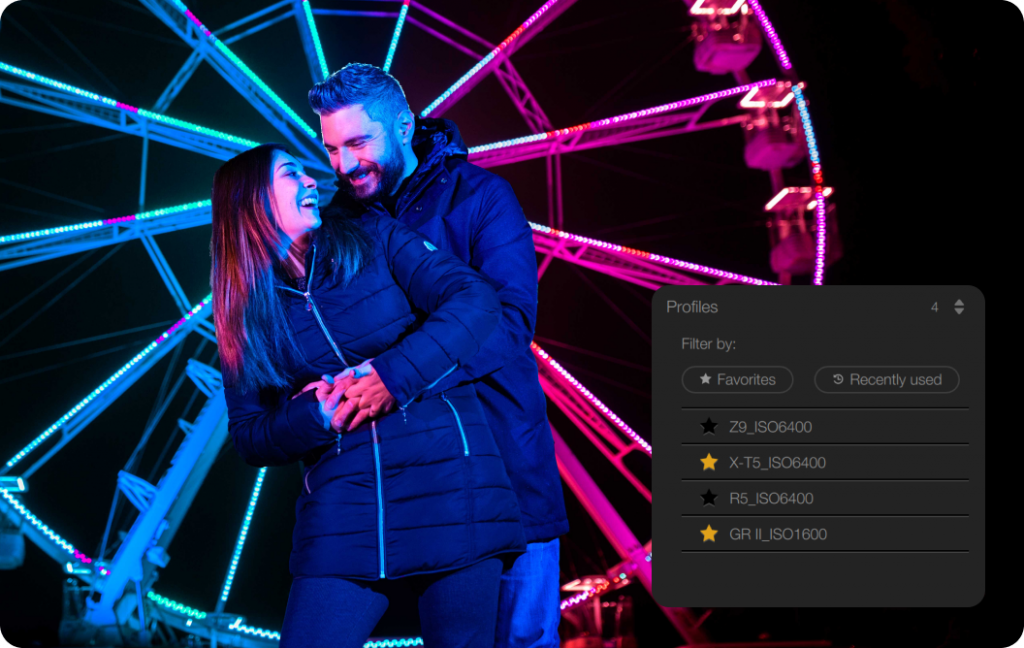Viewport: 1024px width, 648px height.
Task: Choose the R5_ISO6400 profile
Action: point(770,498)
